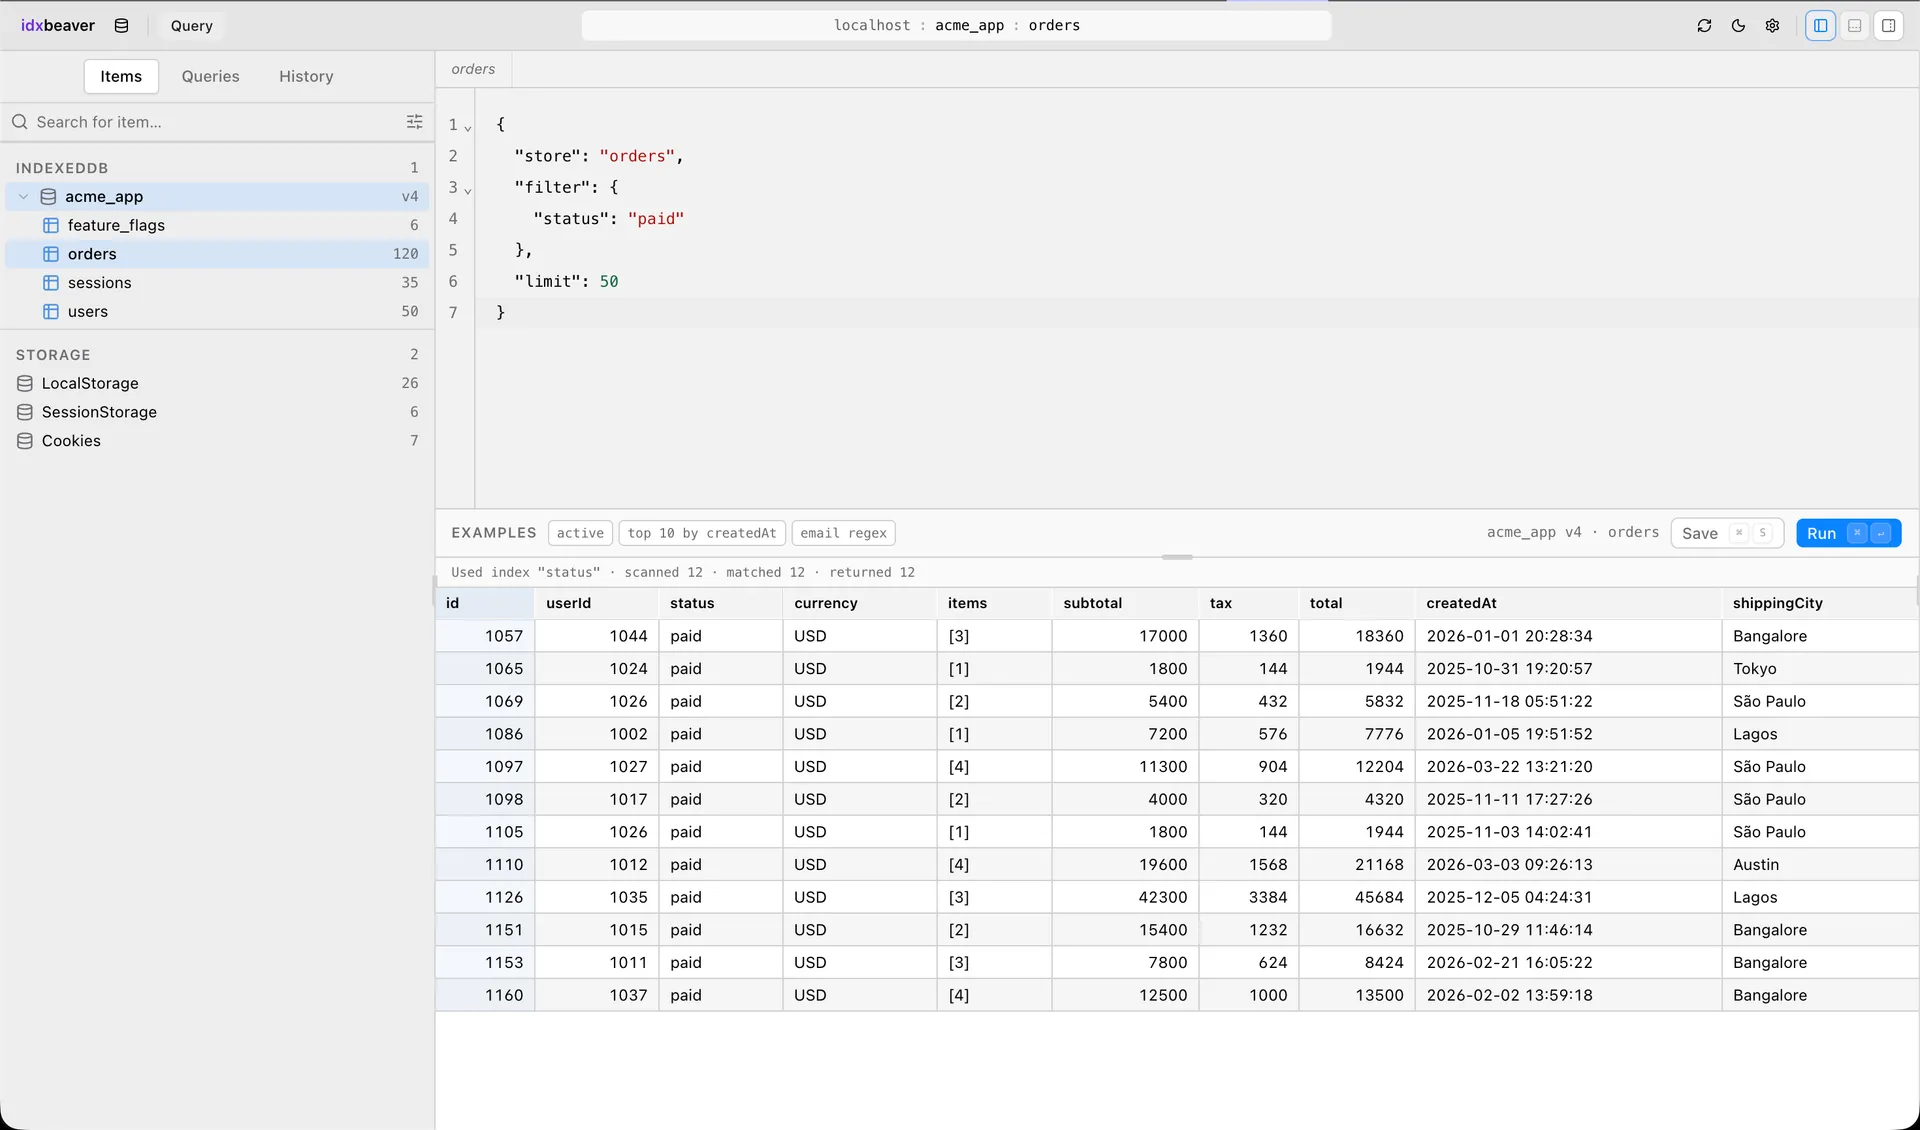Image resolution: width=1920 pixels, height=1130 pixels.
Task: Click the acme_app database icon
Action: point(48,197)
